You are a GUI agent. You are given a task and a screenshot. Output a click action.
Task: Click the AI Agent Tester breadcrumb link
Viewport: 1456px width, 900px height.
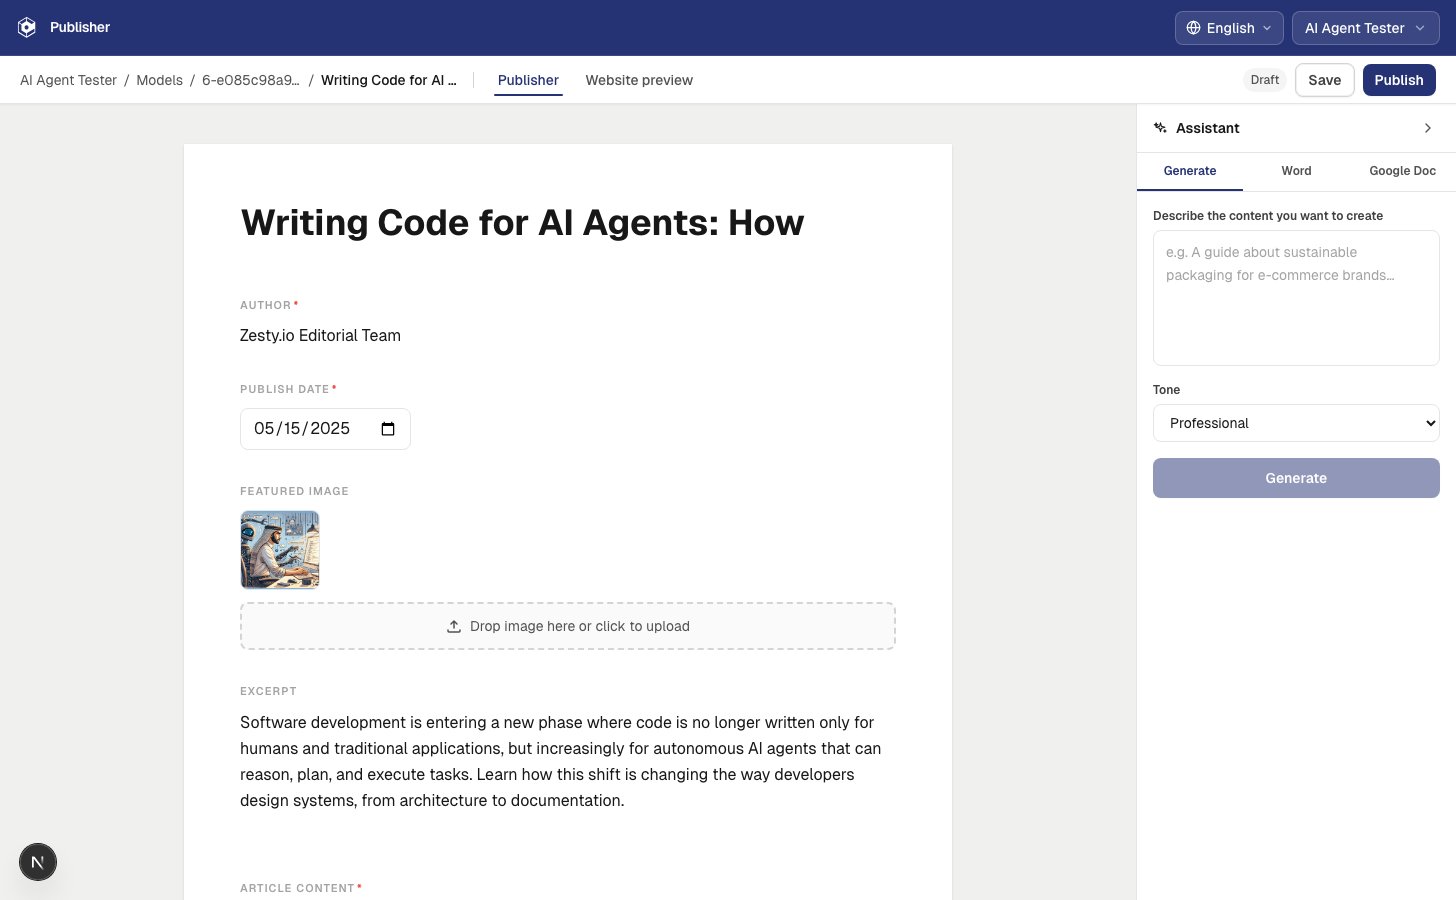68,80
